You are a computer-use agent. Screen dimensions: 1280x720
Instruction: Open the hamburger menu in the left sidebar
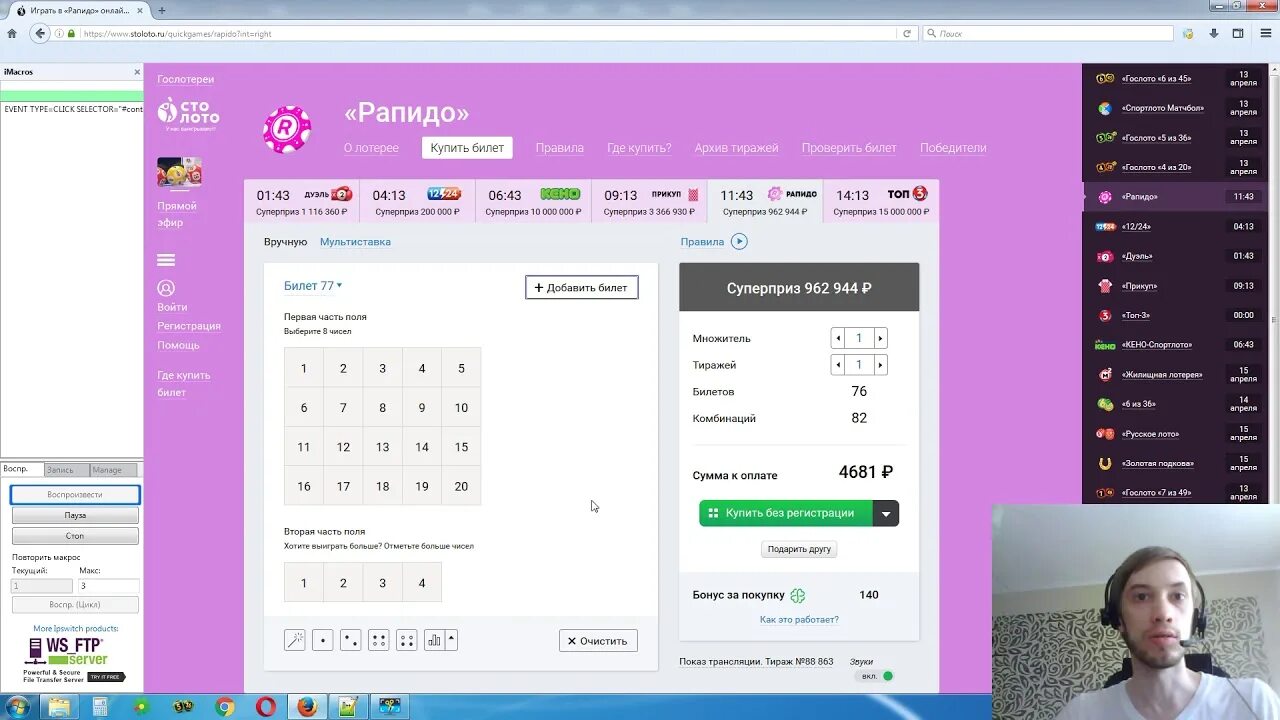[166, 260]
